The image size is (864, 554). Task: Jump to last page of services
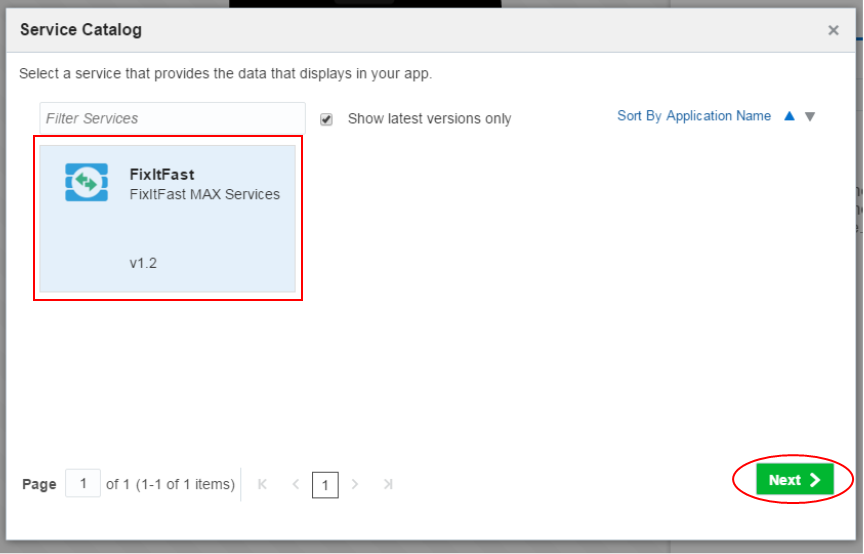tap(388, 484)
